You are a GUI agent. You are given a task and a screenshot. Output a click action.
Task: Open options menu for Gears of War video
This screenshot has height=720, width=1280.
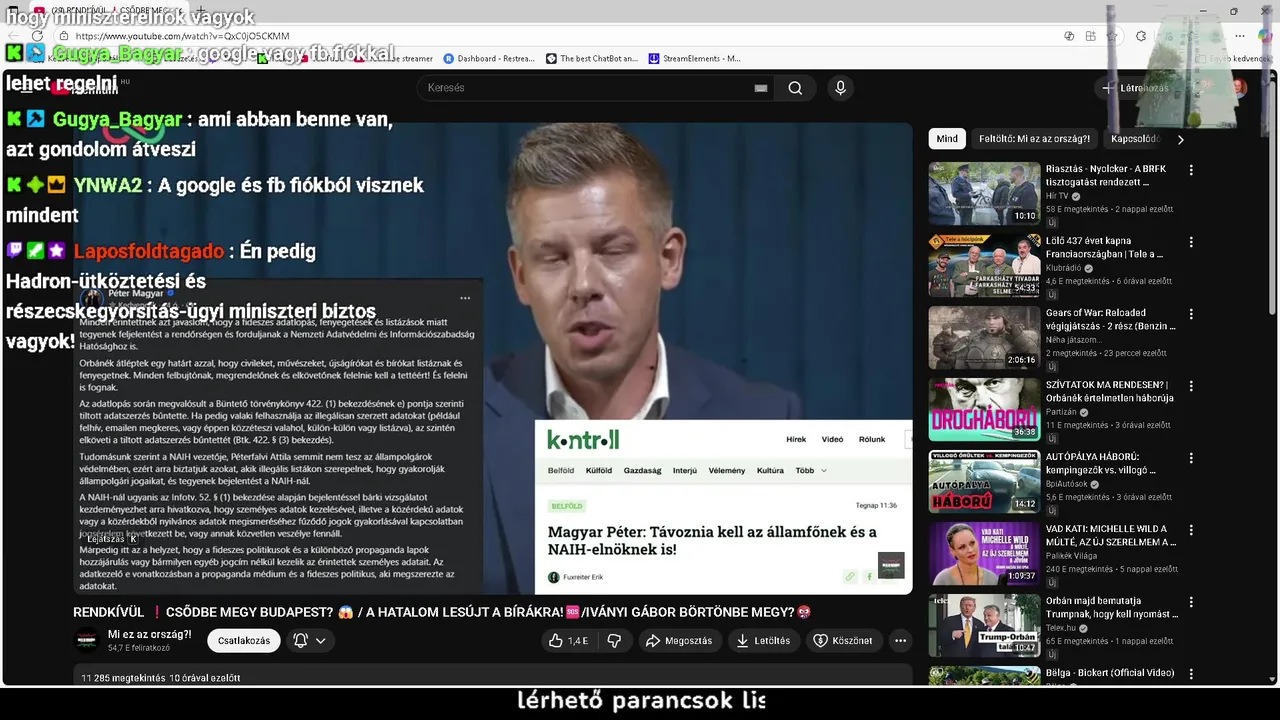[1191, 314]
